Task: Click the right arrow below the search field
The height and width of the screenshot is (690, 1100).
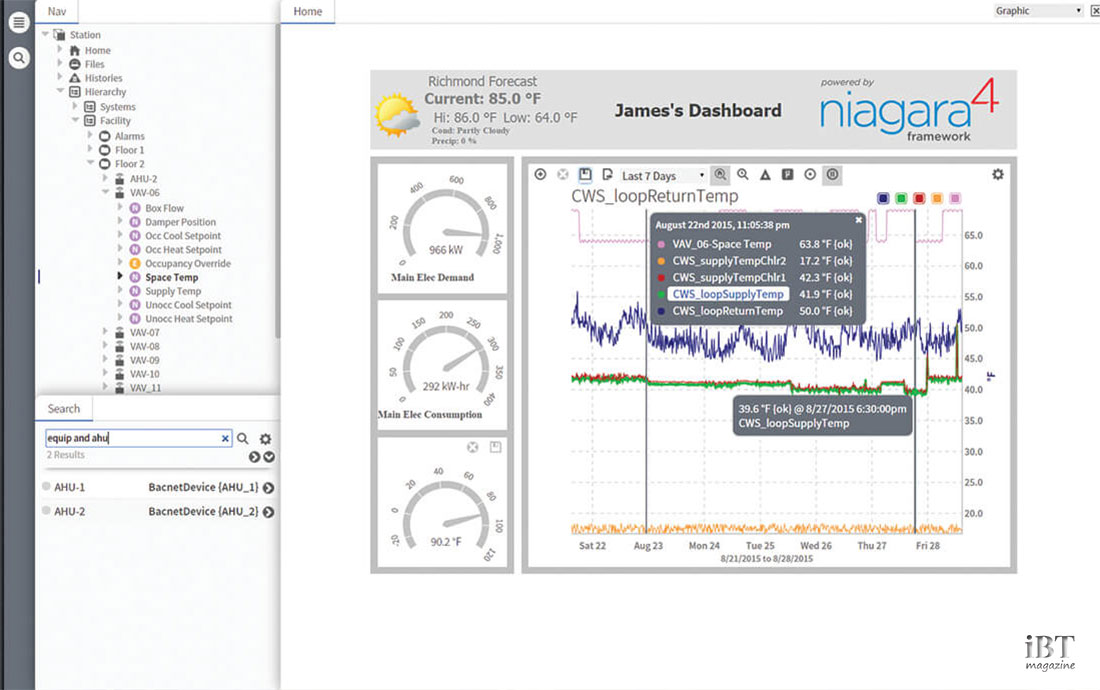Action: [254, 456]
